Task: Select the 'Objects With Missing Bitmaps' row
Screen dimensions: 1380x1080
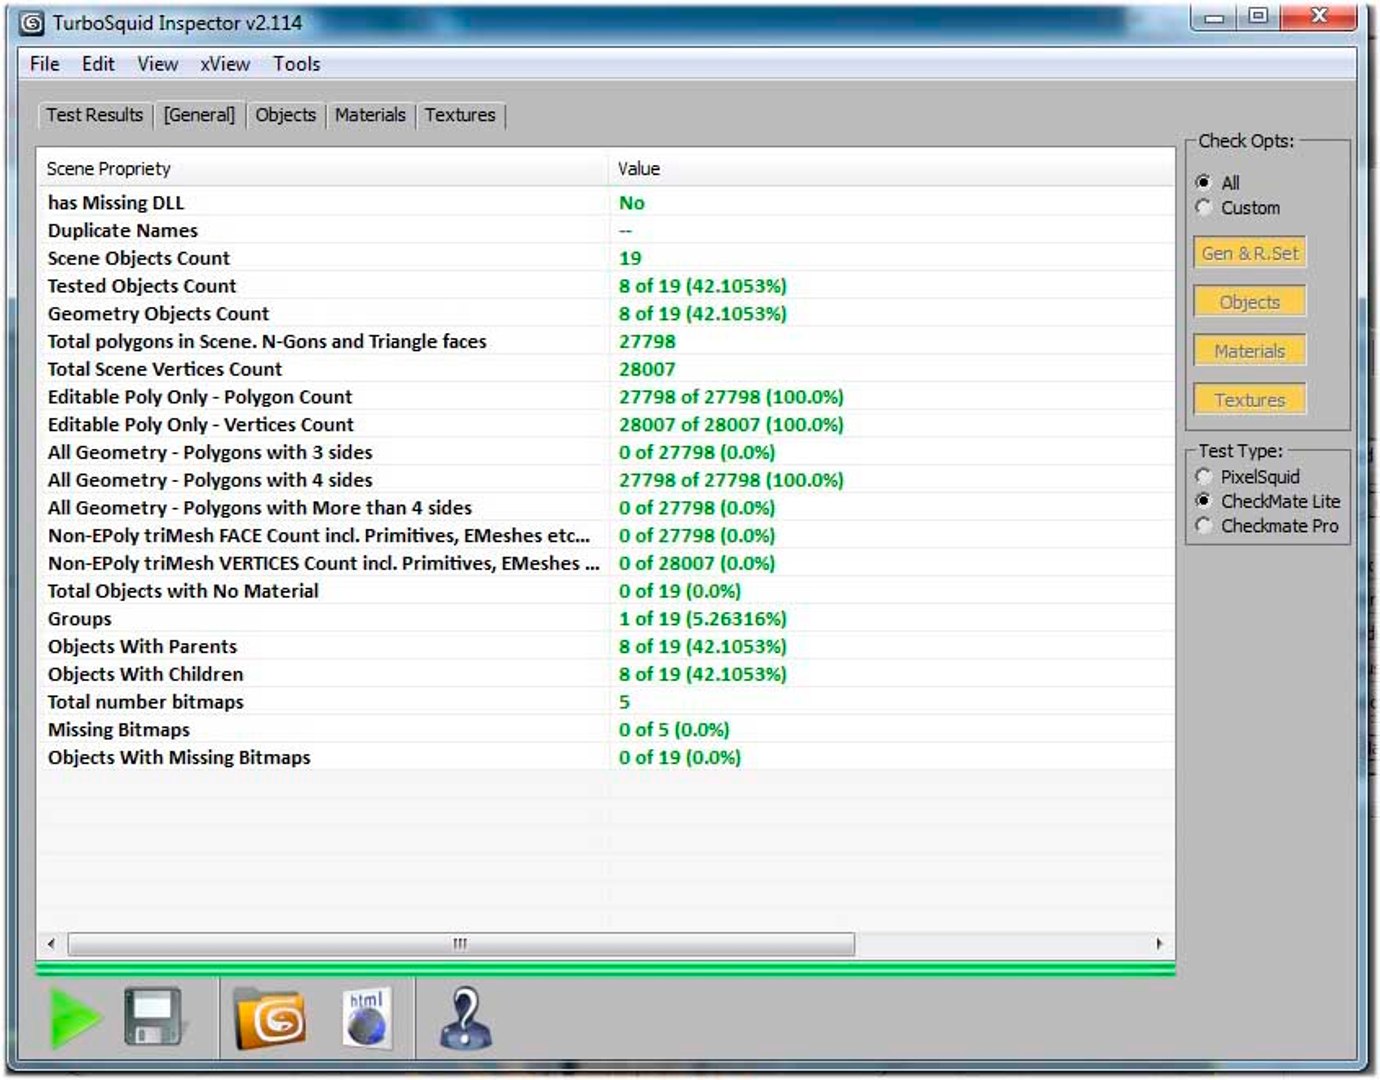Action: click(x=606, y=758)
